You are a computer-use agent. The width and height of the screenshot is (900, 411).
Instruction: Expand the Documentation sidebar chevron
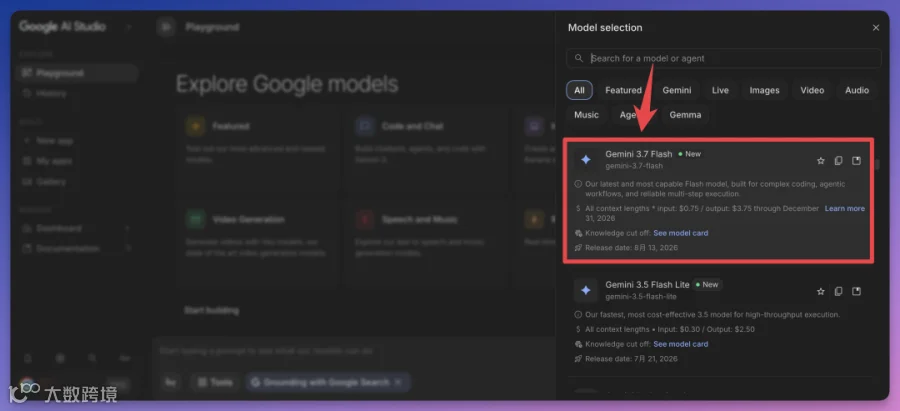[x=127, y=249]
